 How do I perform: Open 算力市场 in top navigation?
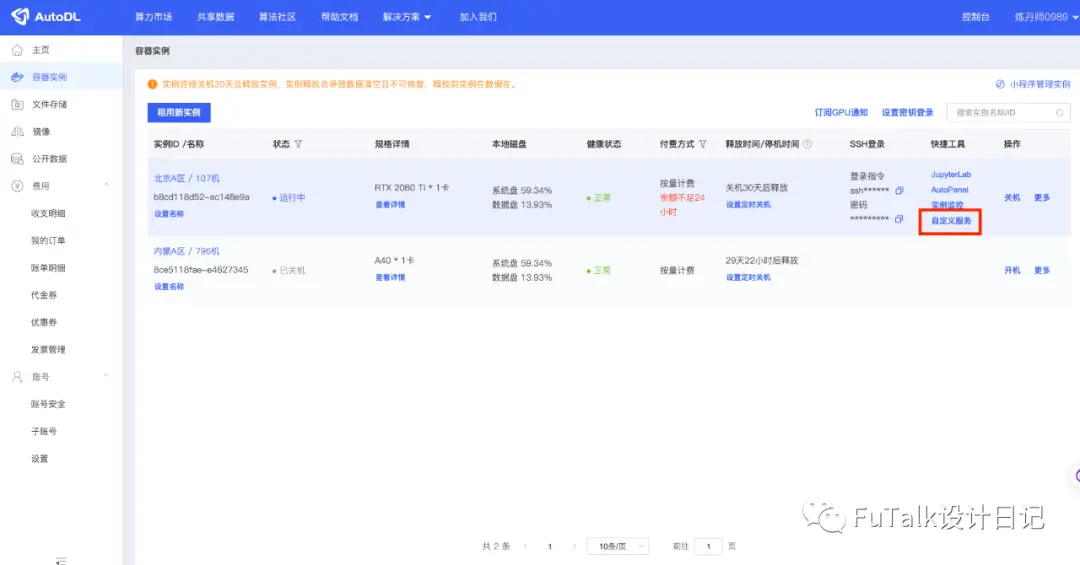(x=154, y=17)
